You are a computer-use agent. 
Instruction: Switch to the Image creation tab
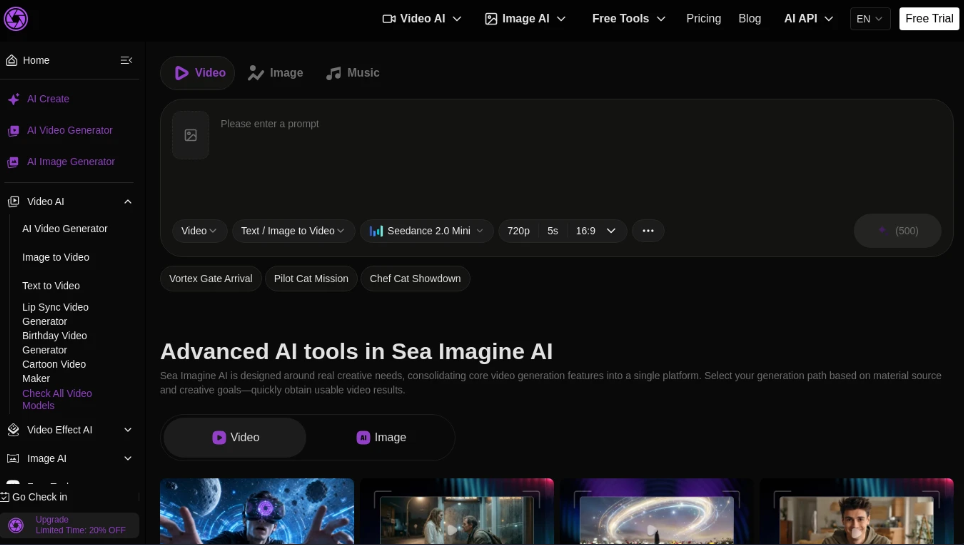click(275, 73)
